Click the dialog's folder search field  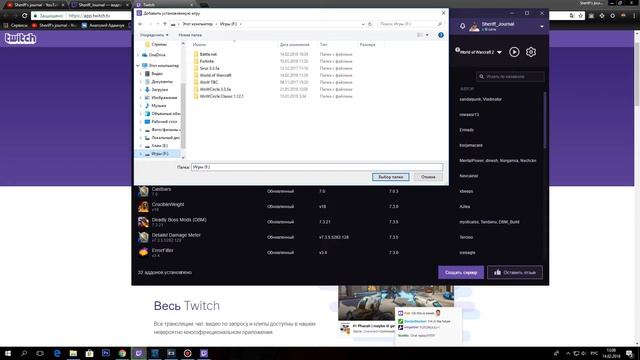(x=410, y=24)
